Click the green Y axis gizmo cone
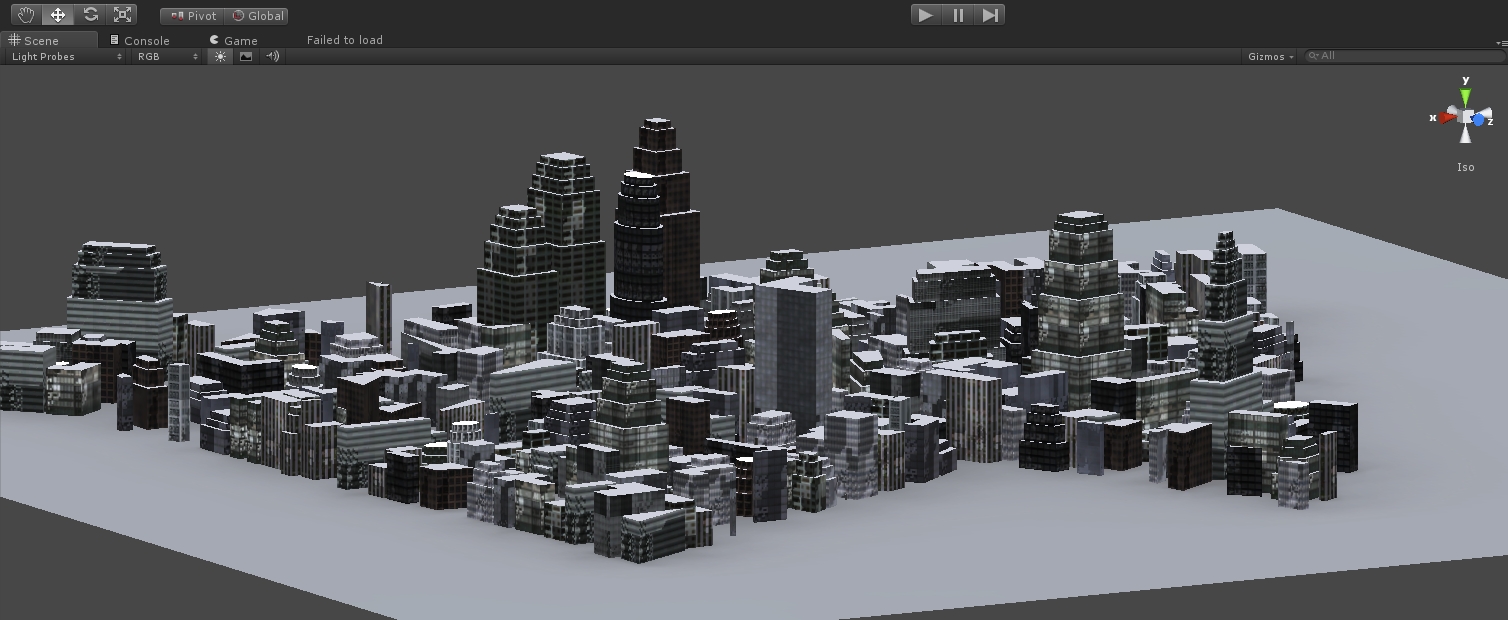 (1466, 97)
